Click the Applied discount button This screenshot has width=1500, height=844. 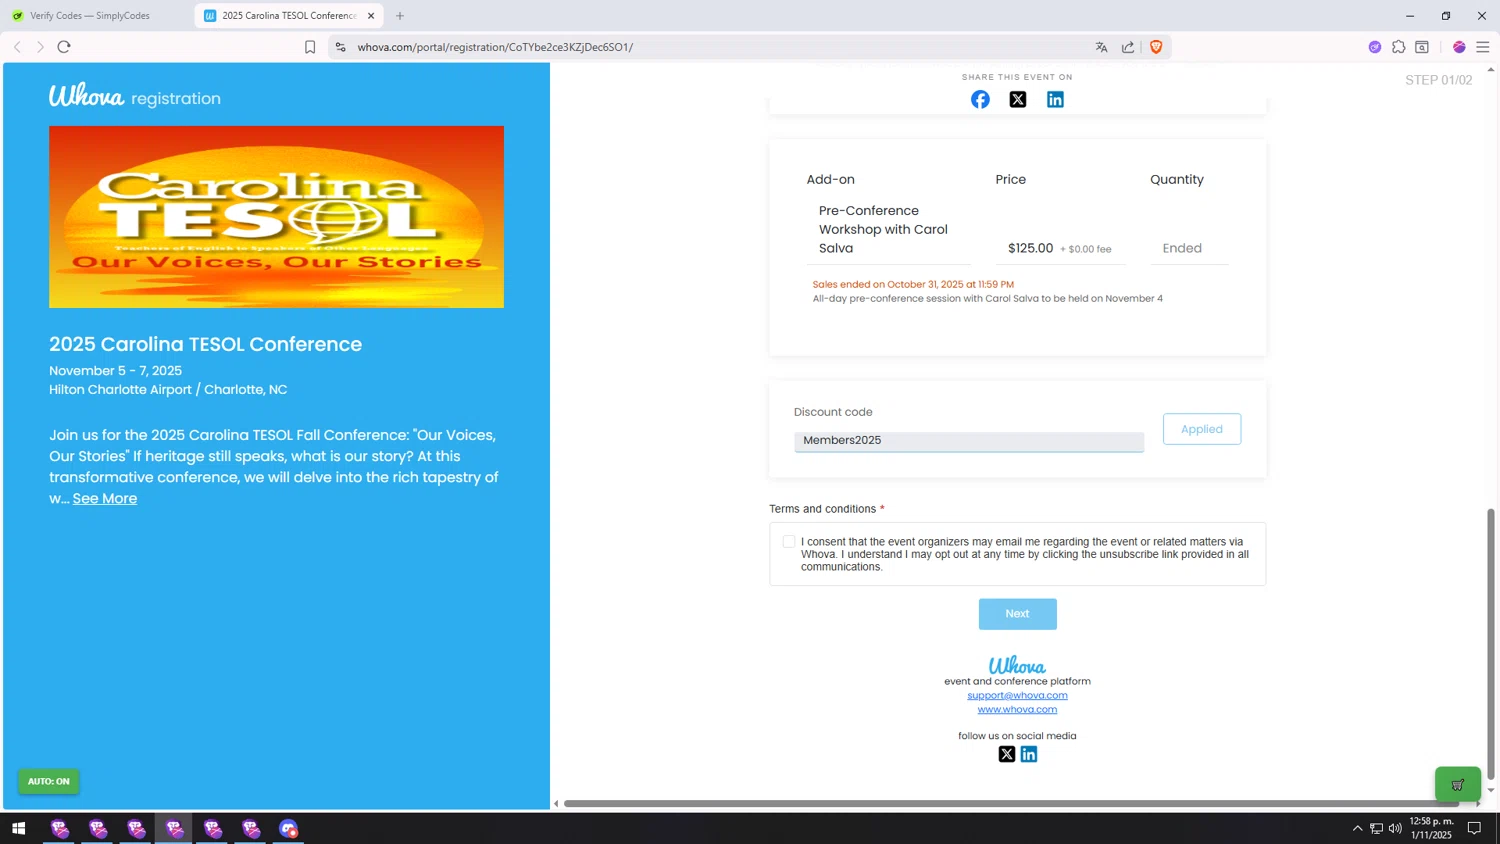(1202, 429)
